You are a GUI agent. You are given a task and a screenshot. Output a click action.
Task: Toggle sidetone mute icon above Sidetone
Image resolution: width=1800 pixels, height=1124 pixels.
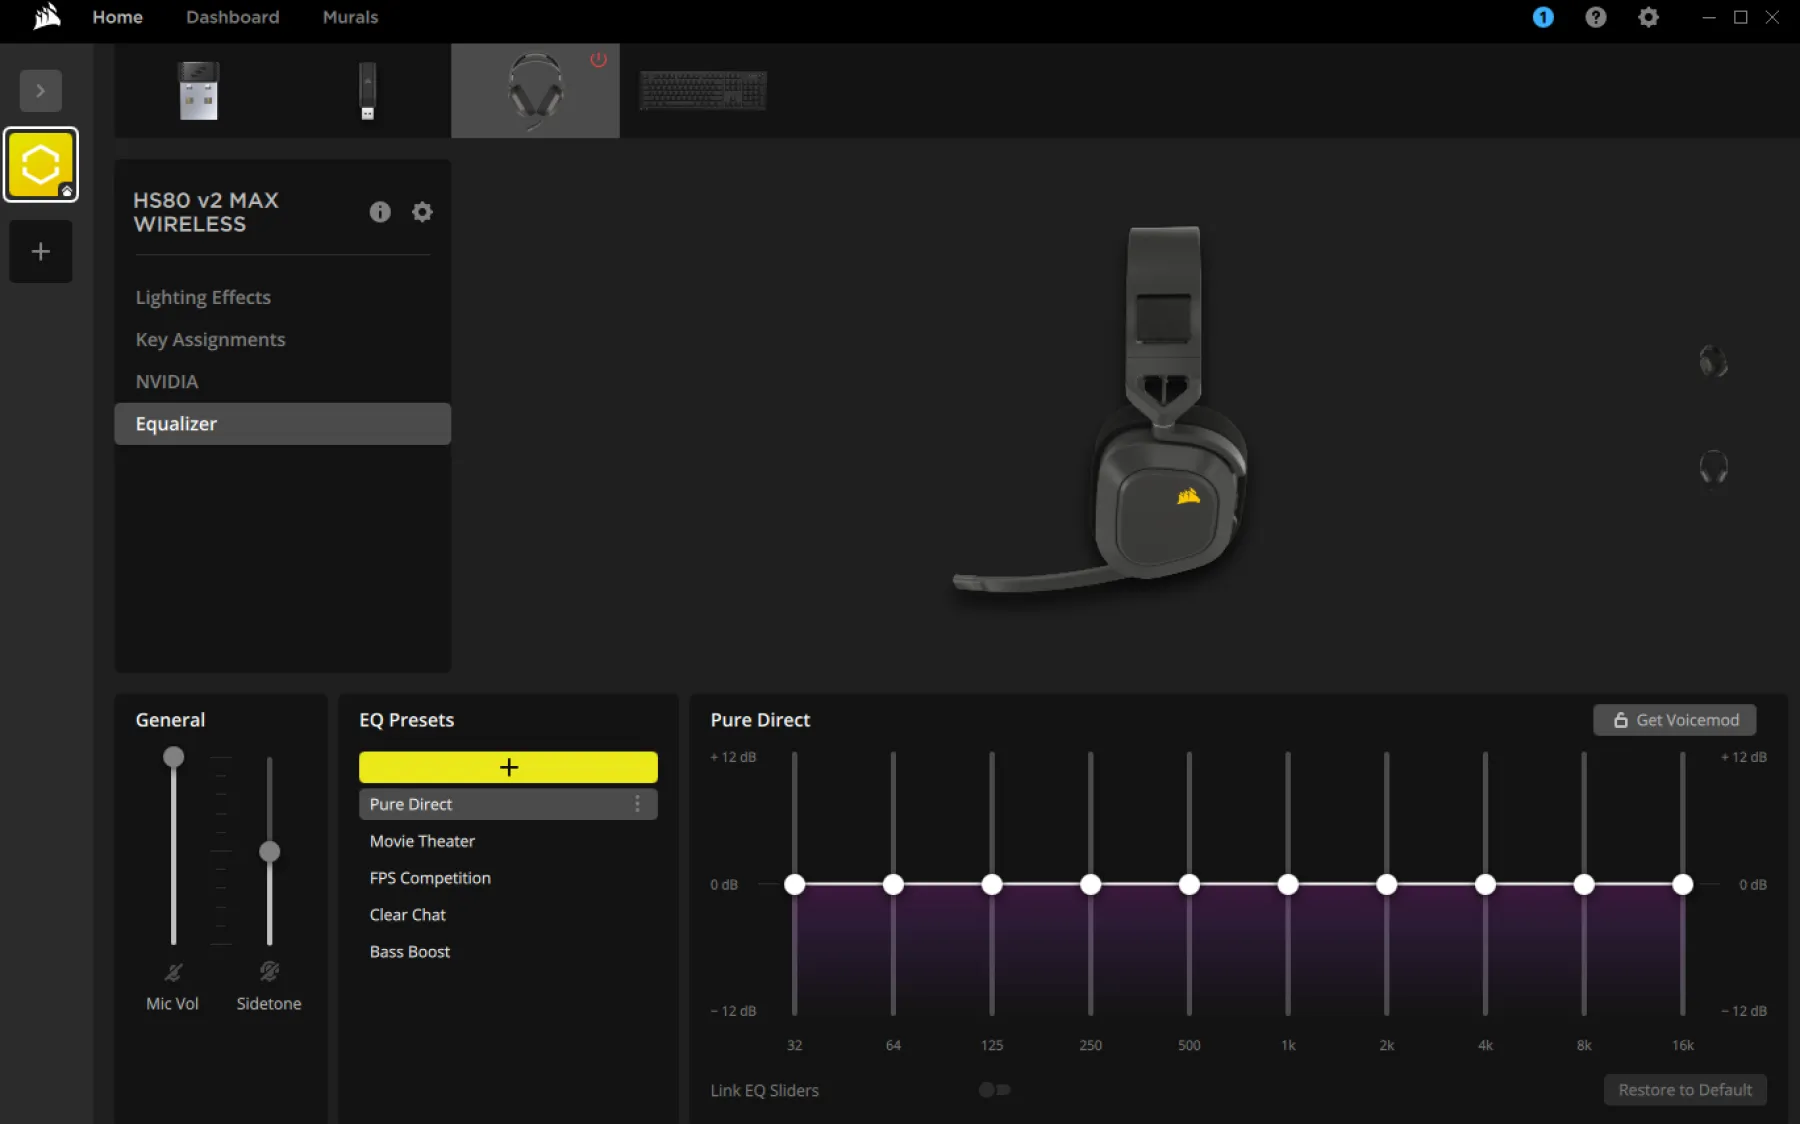pyautogui.click(x=269, y=971)
